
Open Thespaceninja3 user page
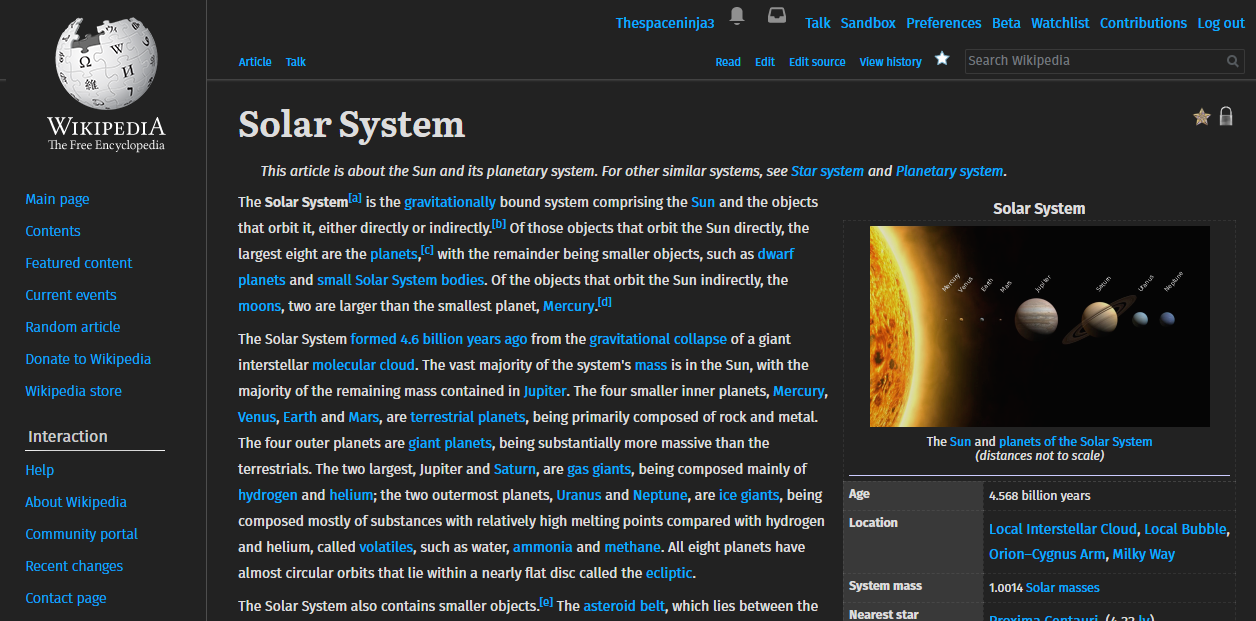665,23
